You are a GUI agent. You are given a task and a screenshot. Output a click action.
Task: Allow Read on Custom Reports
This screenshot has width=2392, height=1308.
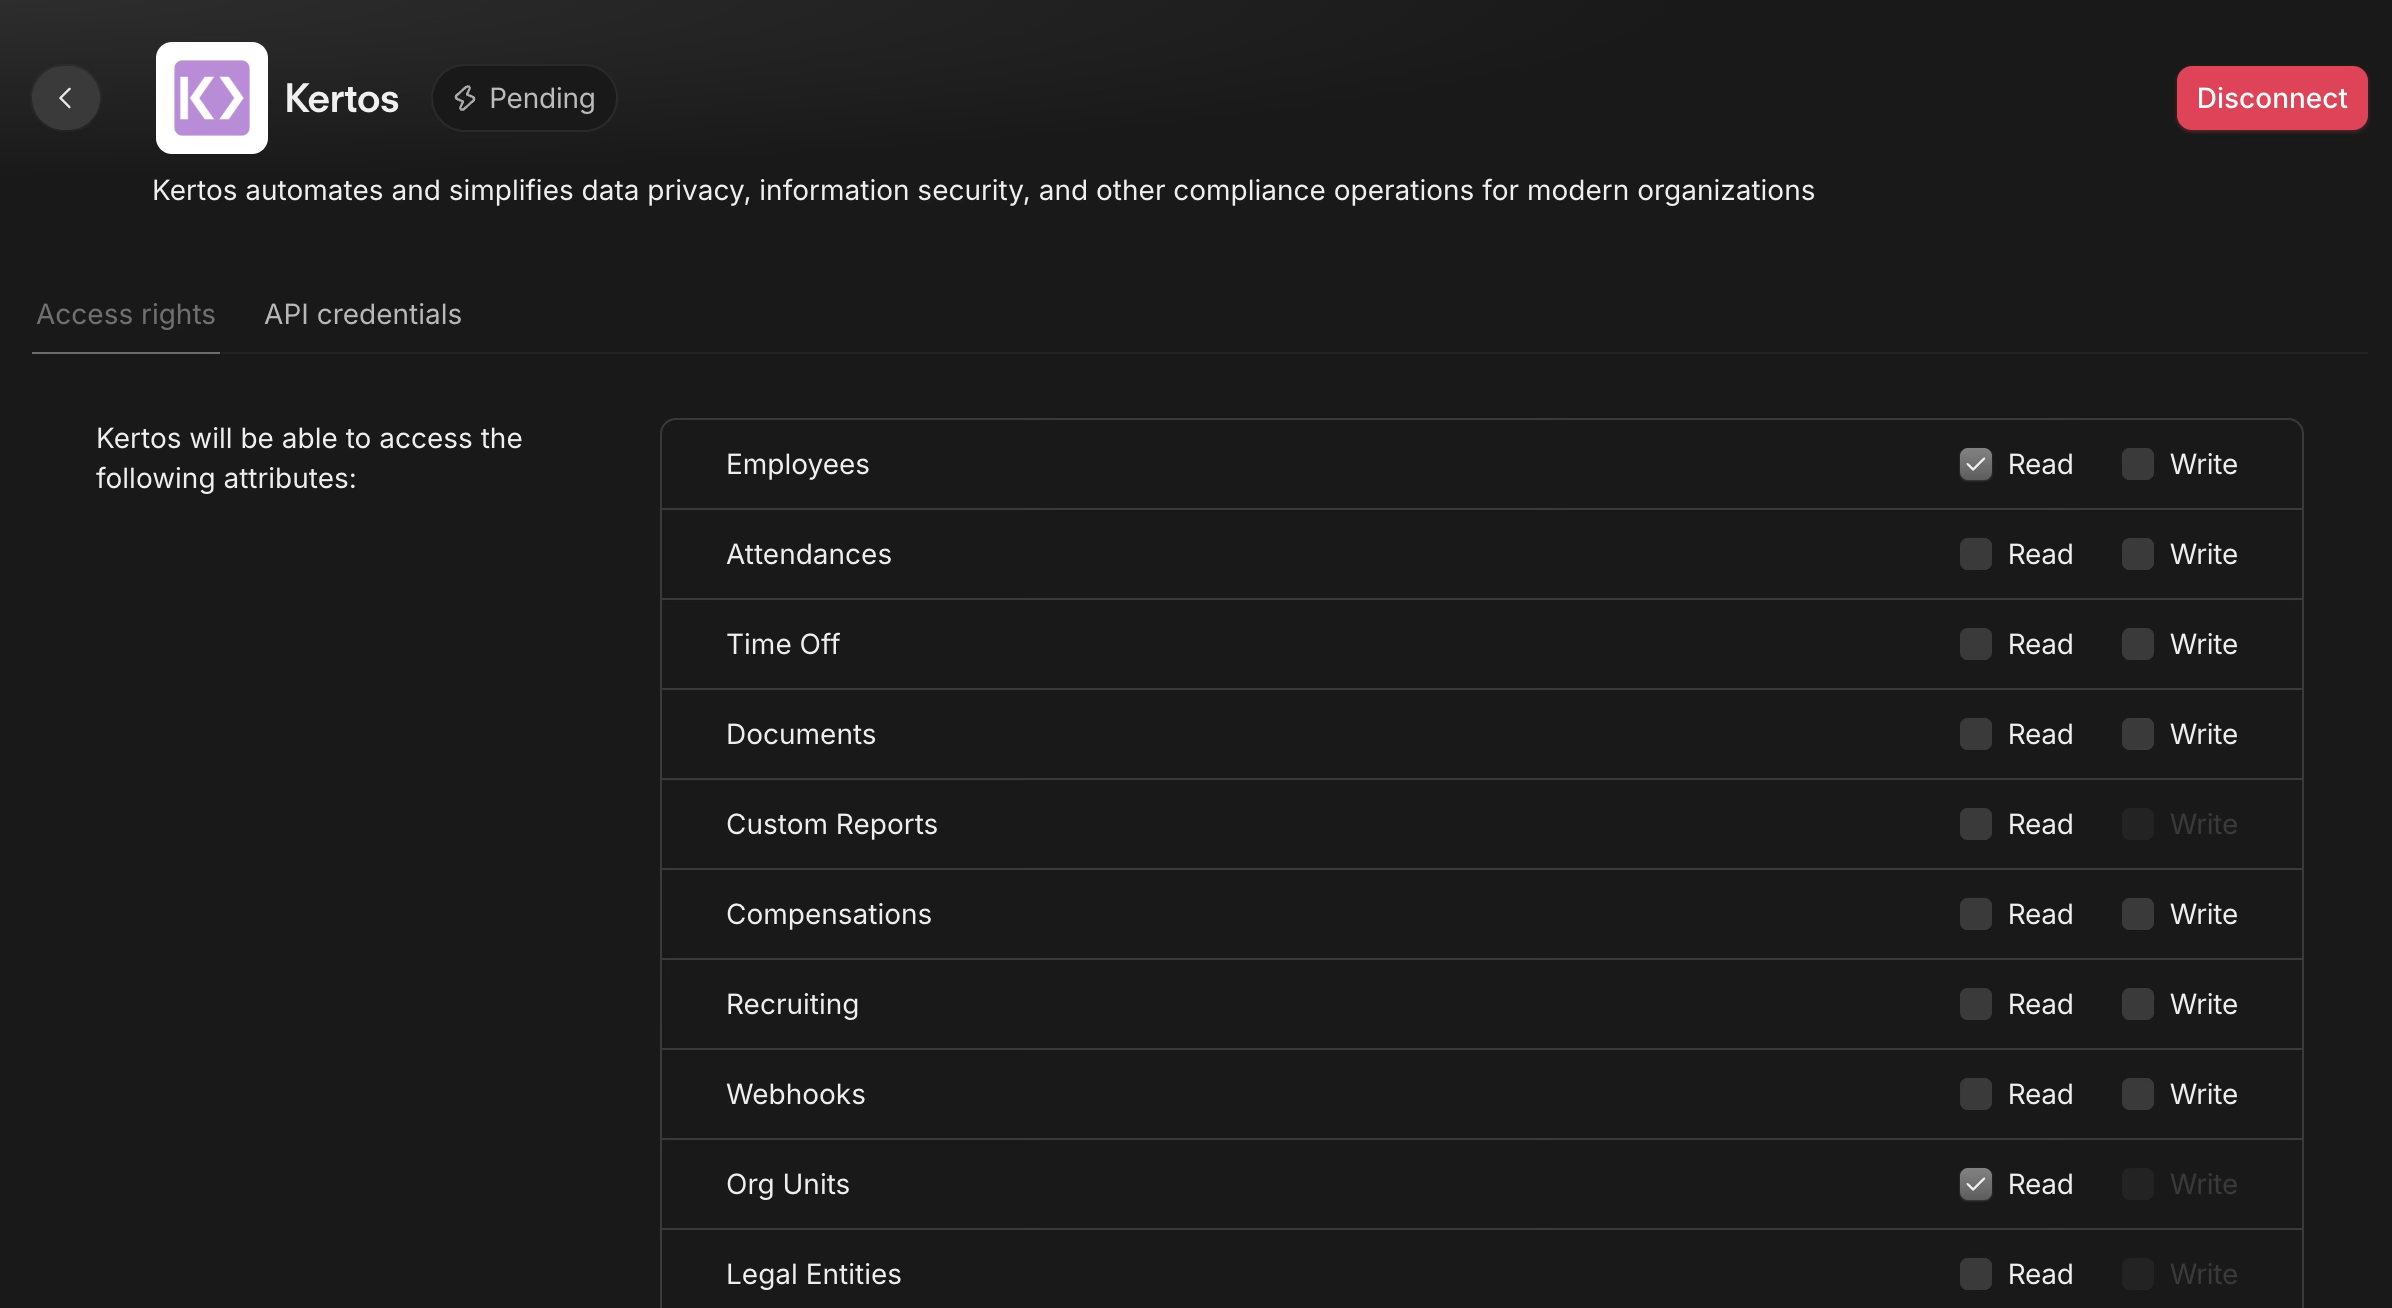pos(1976,824)
